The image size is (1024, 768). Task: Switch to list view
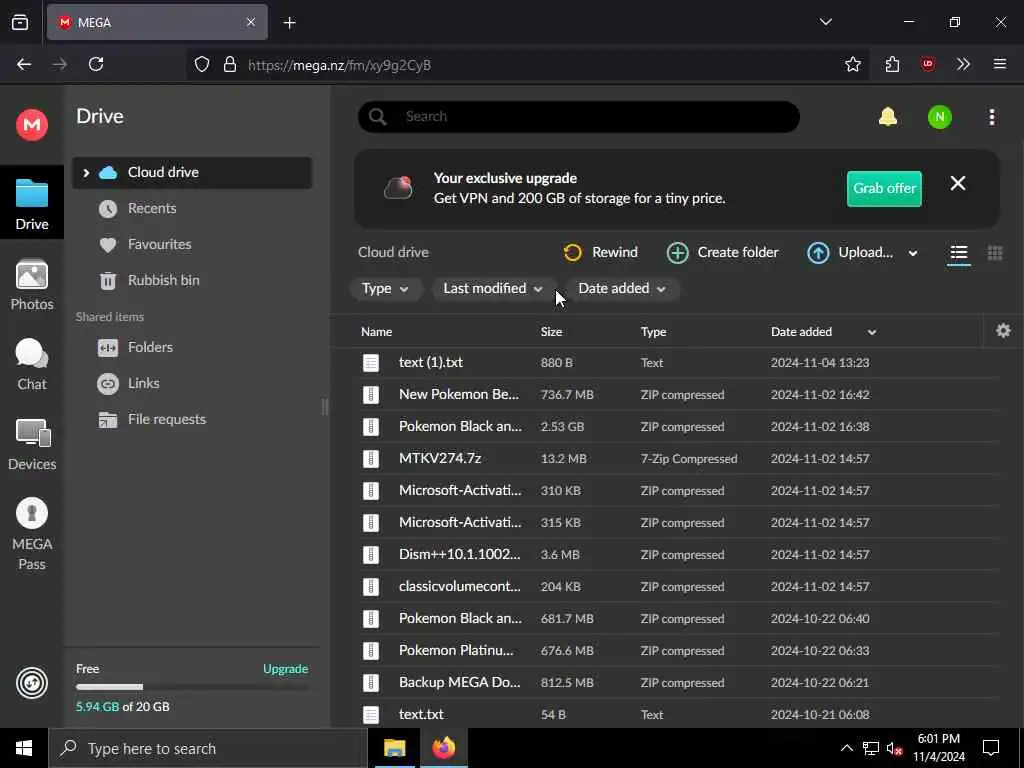[x=958, y=253]
